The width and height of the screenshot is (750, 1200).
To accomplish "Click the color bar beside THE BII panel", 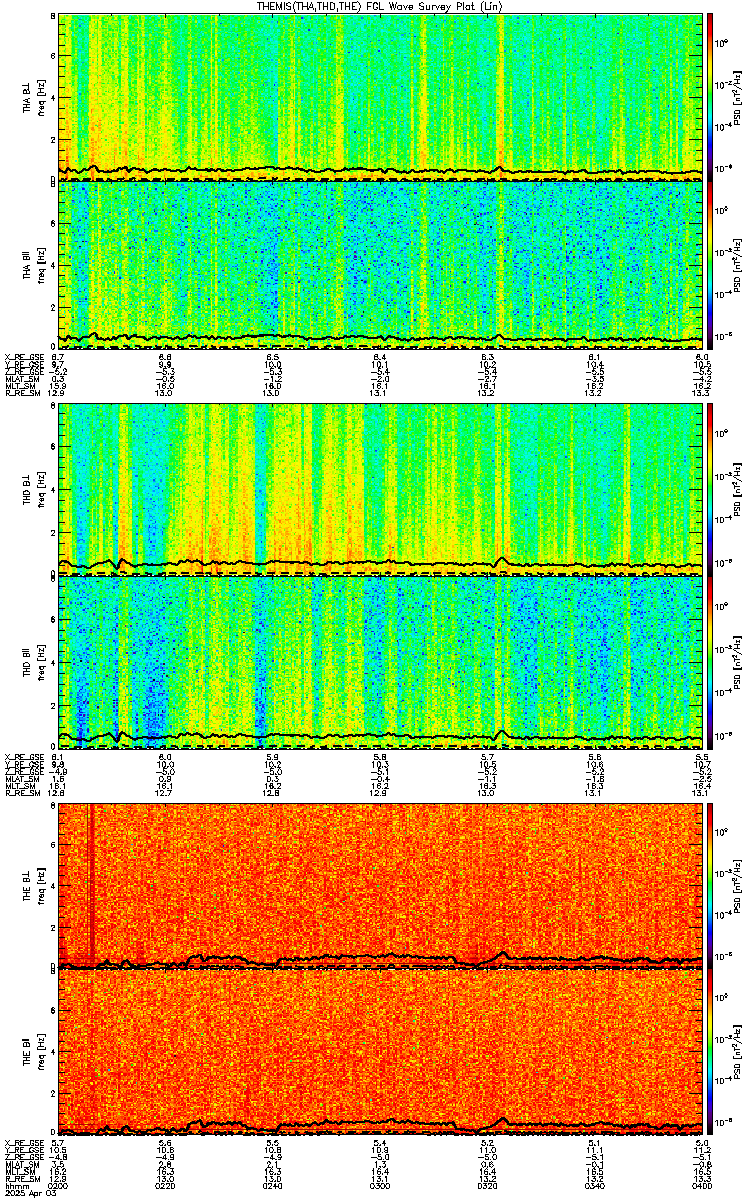I will tap(710, 1052).
